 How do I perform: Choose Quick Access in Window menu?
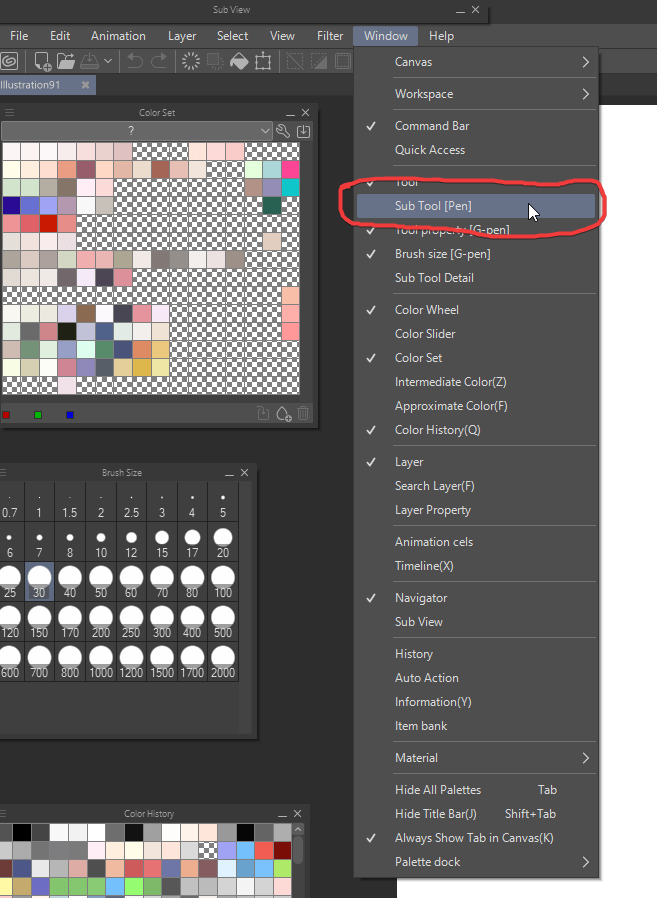pyautogui.click(x=476, y=150)
